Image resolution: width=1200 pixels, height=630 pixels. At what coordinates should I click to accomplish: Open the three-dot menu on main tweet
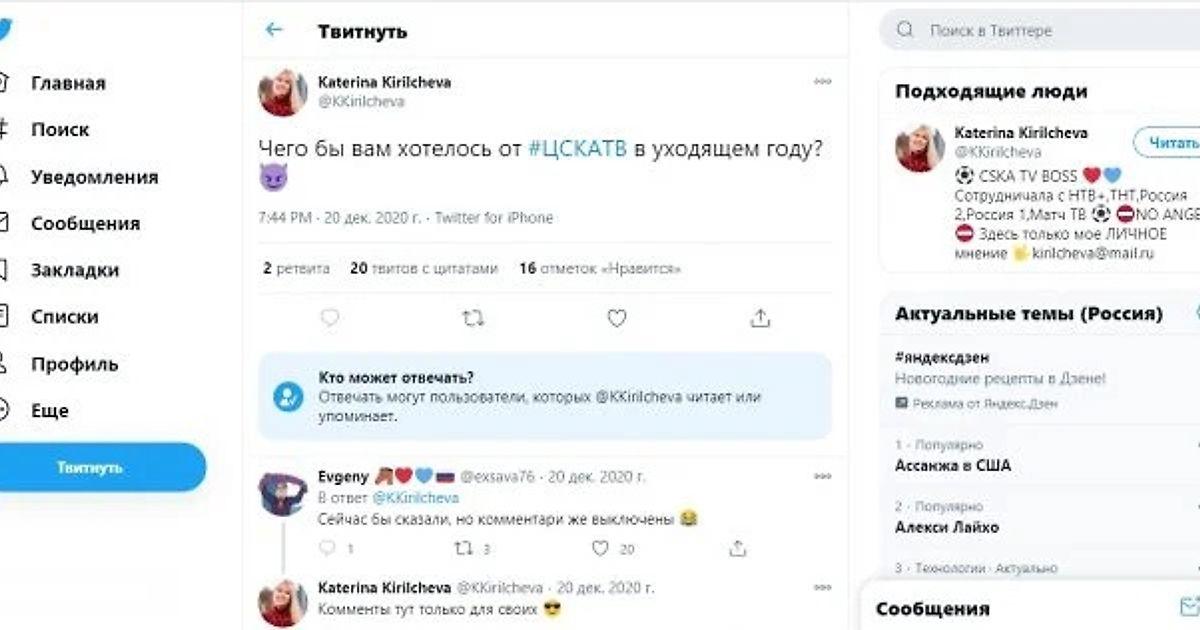tap(823, 82)
